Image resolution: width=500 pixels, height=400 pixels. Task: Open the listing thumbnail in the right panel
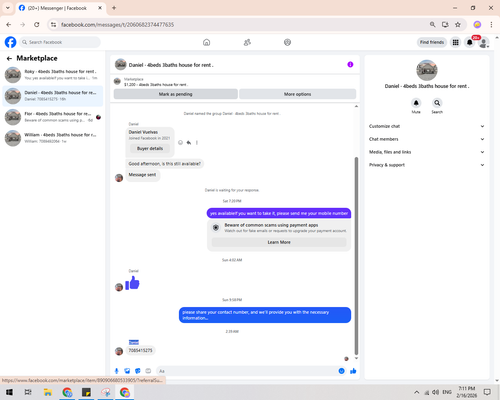click(427, 70)
